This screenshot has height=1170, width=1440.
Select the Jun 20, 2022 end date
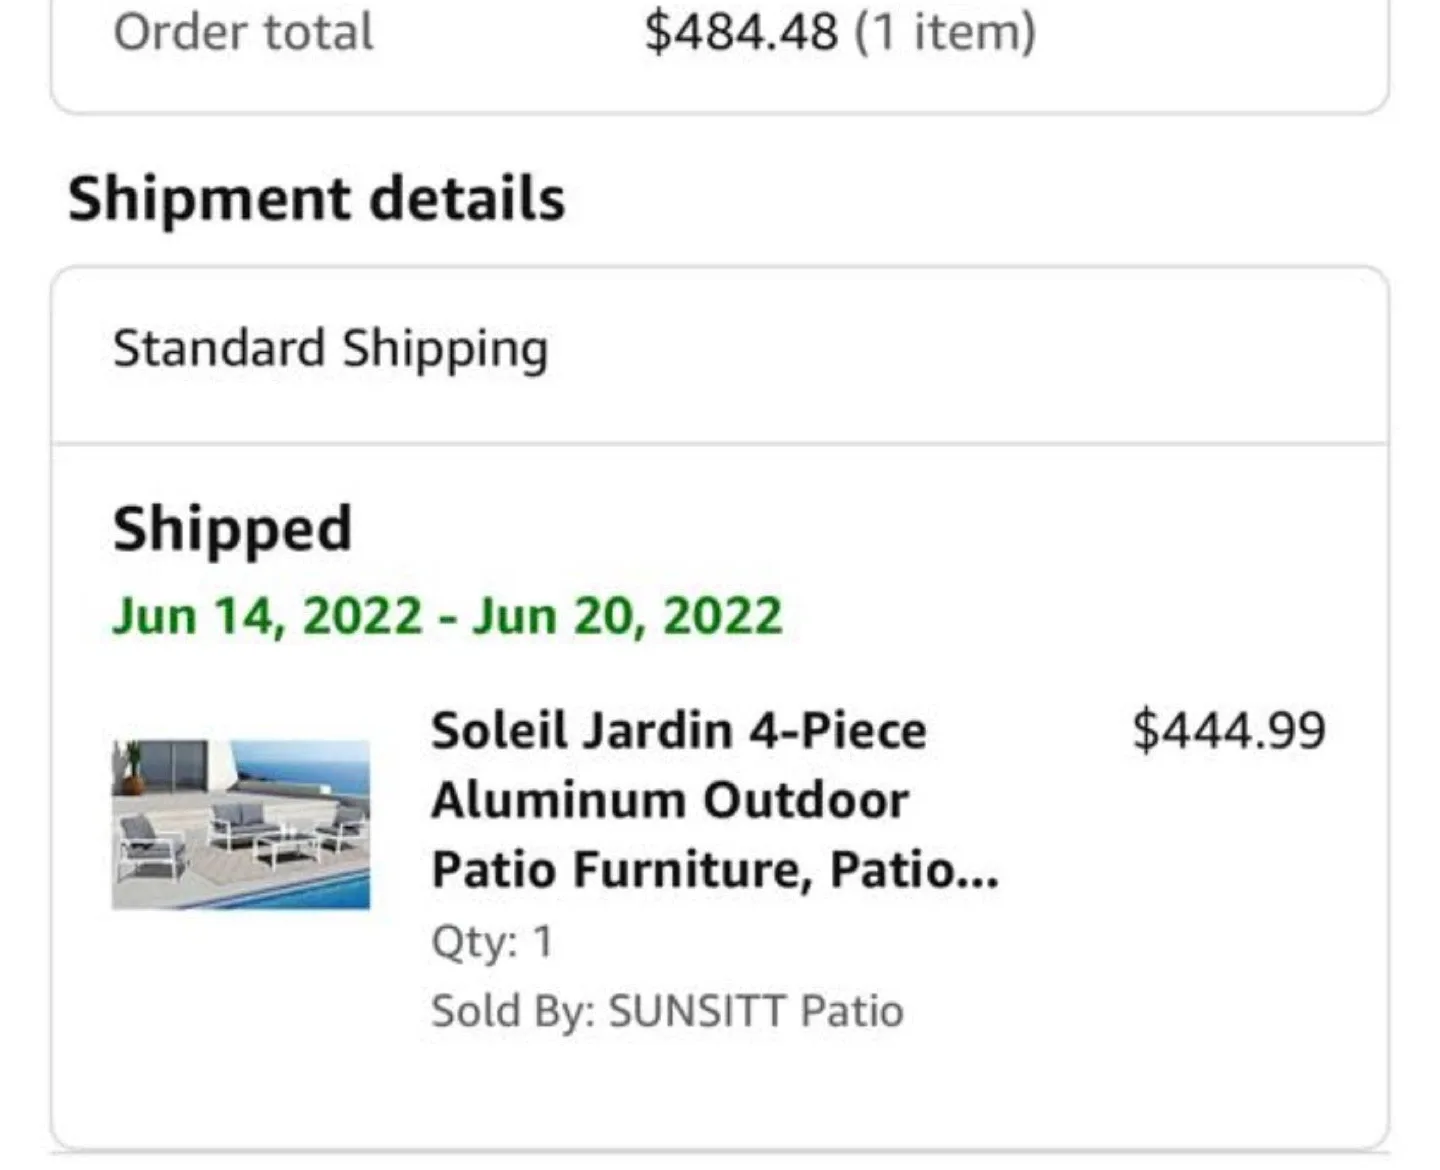click(628, 614)
